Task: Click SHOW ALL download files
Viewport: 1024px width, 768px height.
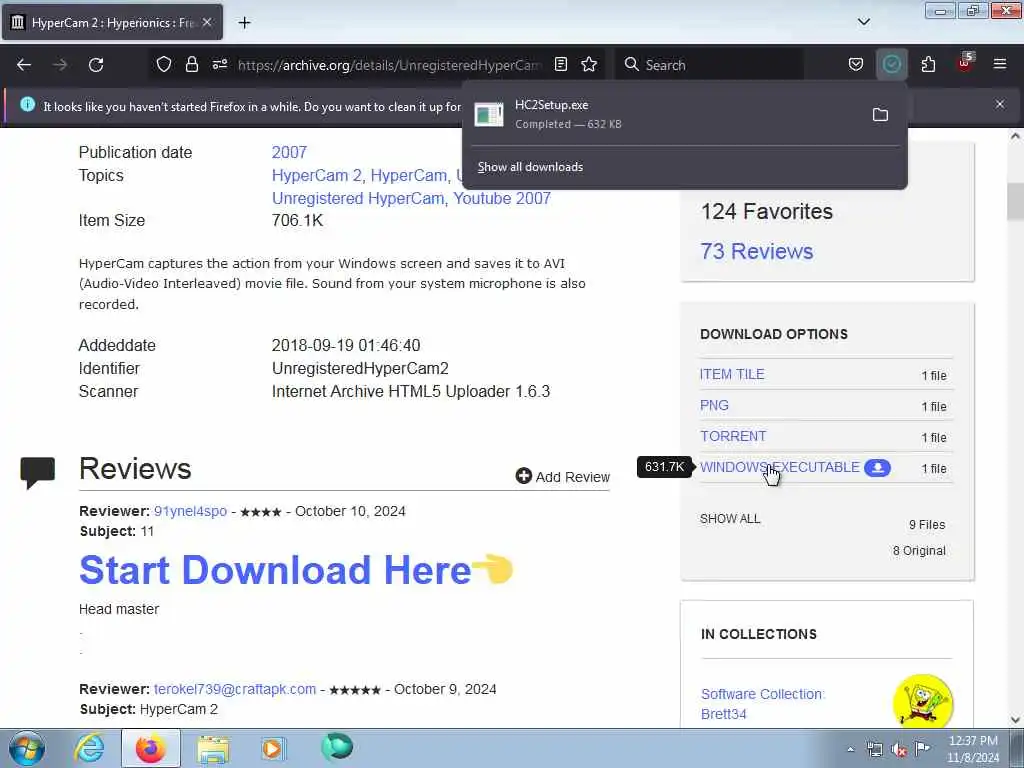Action: coord(730,519)
